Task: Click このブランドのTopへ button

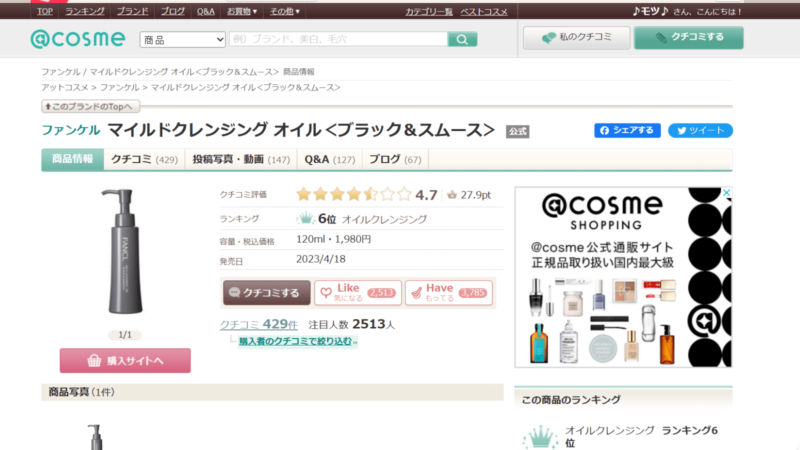Action: pos(90,106)
